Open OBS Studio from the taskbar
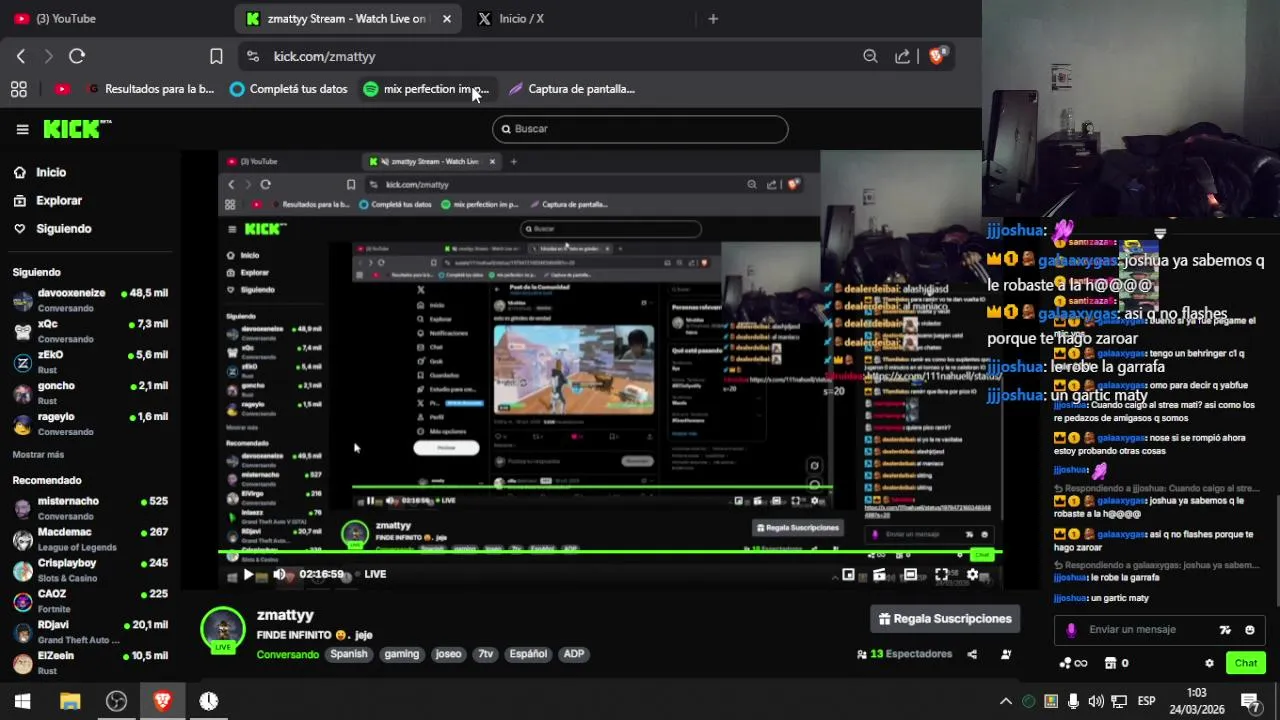 [x=116, y=701]
